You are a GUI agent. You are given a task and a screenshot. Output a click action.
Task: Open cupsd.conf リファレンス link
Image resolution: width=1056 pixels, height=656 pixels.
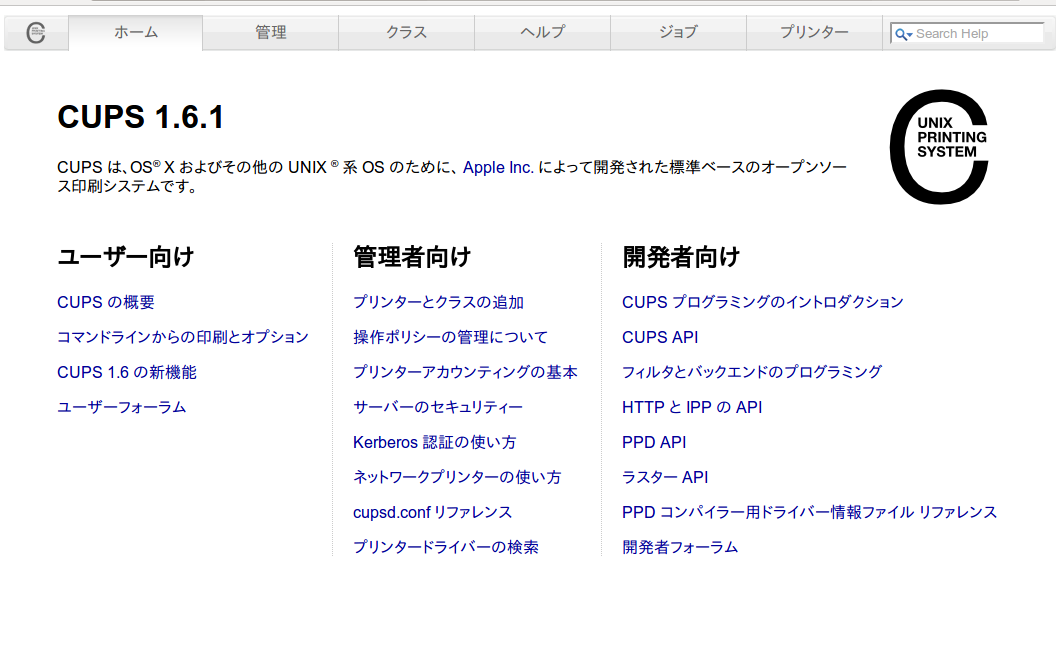click(x=432, y=512)
